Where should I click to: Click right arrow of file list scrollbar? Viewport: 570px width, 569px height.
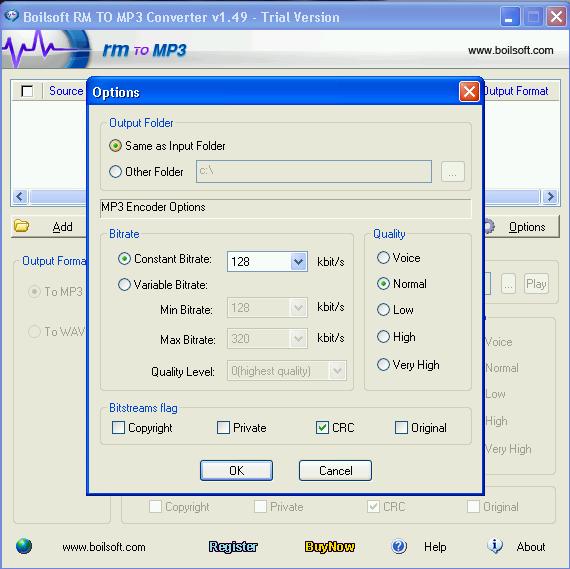pyautogui.click(x=550, y=197)
